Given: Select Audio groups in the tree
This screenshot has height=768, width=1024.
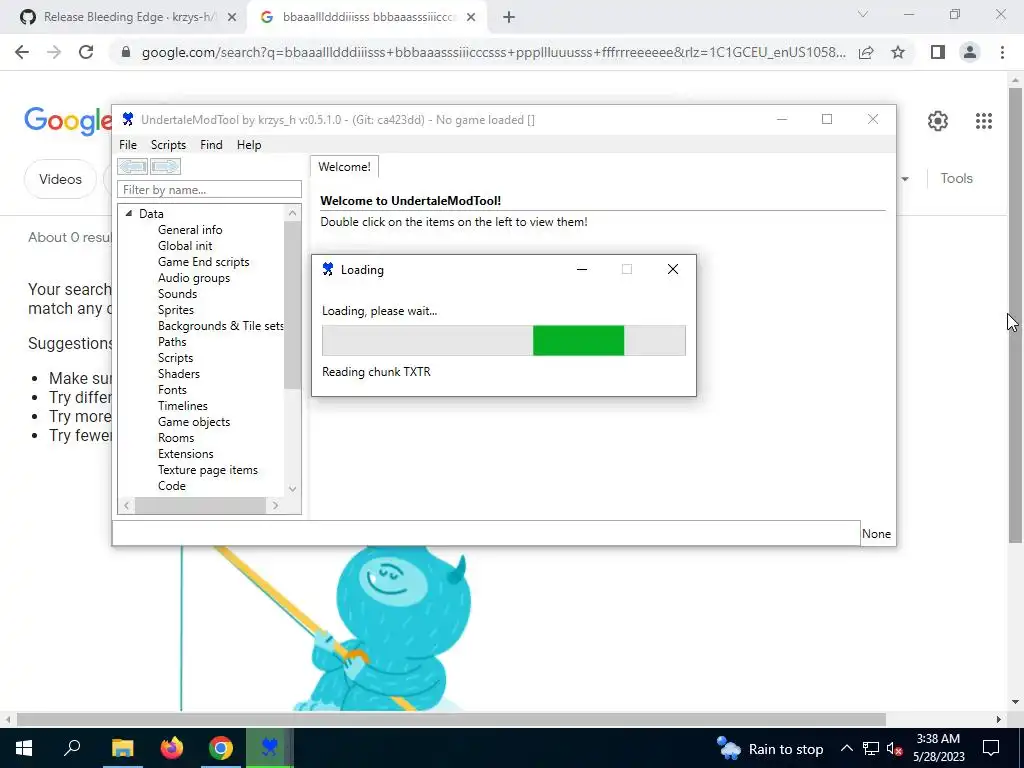Looking at the screenshot, I should [x=194, y=278].
